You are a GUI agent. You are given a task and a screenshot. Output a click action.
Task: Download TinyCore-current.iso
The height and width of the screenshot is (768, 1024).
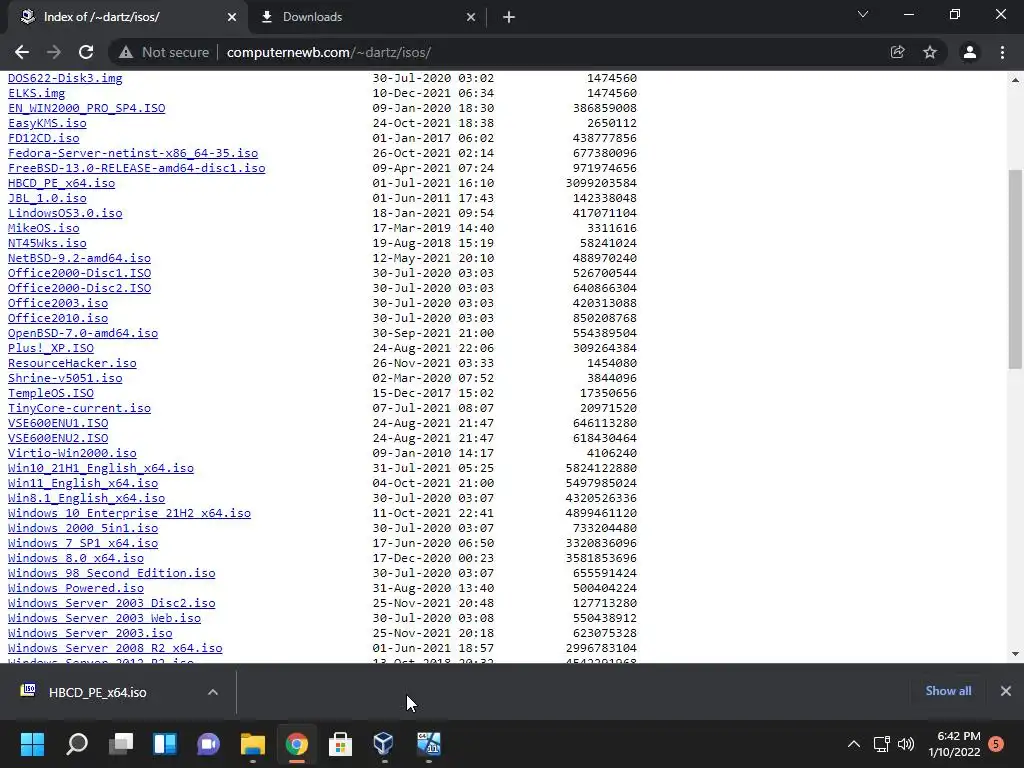[80, 409]
